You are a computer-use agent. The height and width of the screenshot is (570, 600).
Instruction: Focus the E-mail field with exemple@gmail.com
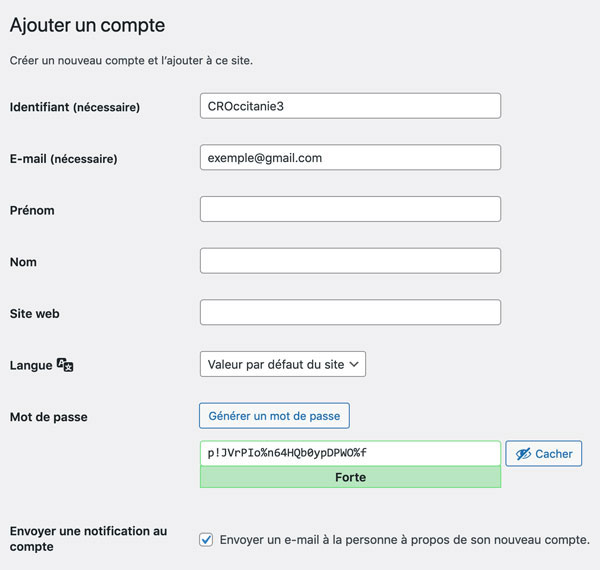(350, 158)
